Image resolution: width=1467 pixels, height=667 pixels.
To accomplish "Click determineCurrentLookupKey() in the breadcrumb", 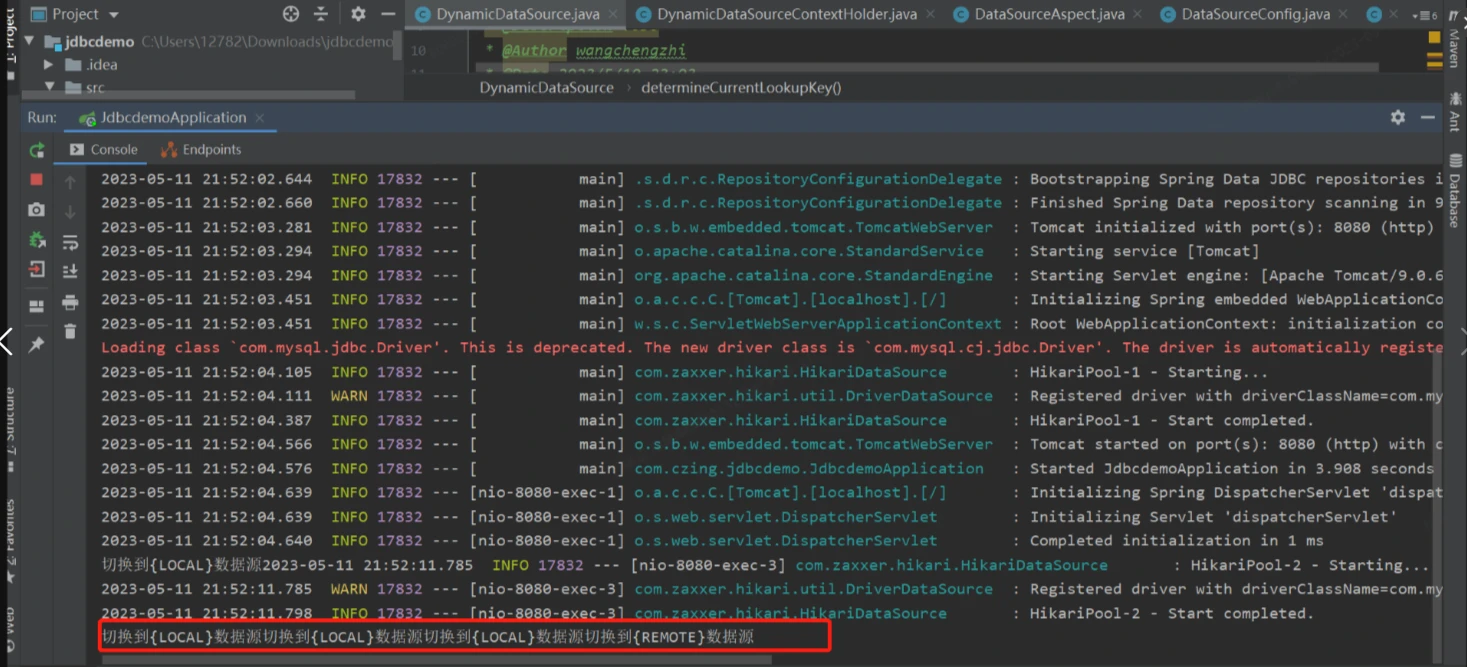I will click(x=741, y=87).
